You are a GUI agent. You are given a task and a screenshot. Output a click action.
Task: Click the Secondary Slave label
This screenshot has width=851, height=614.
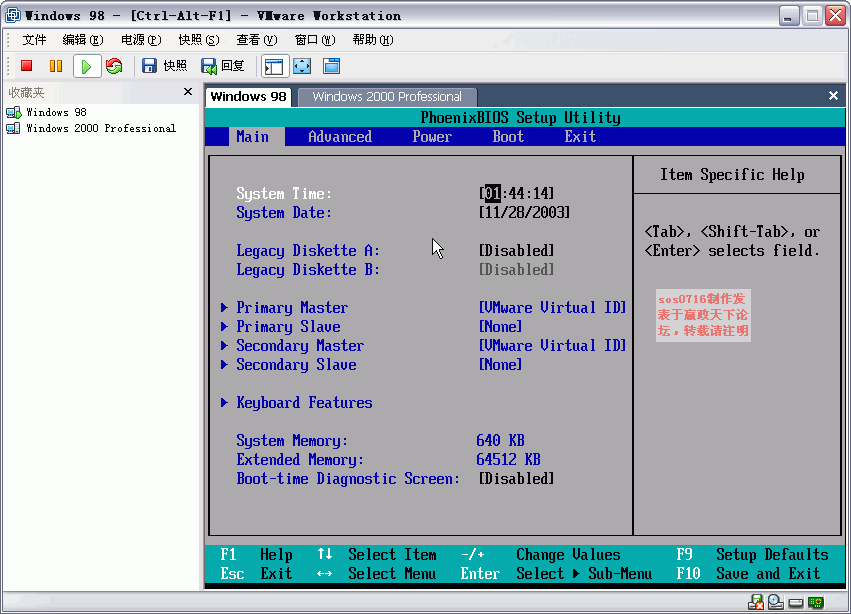pyautogui.click(x=296, y=365)
